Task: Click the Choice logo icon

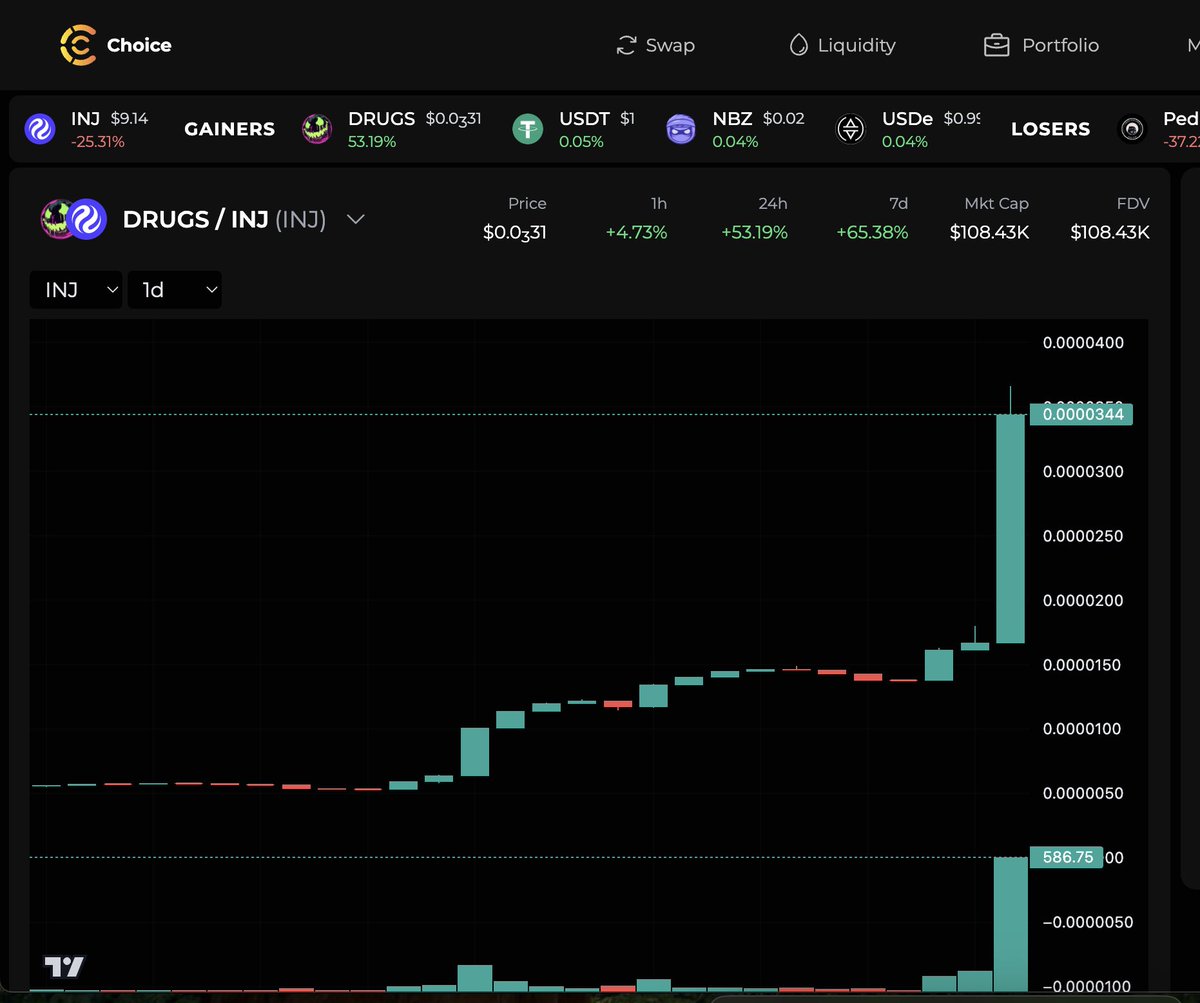Action: pyautogui.click(x=78, y=45)
